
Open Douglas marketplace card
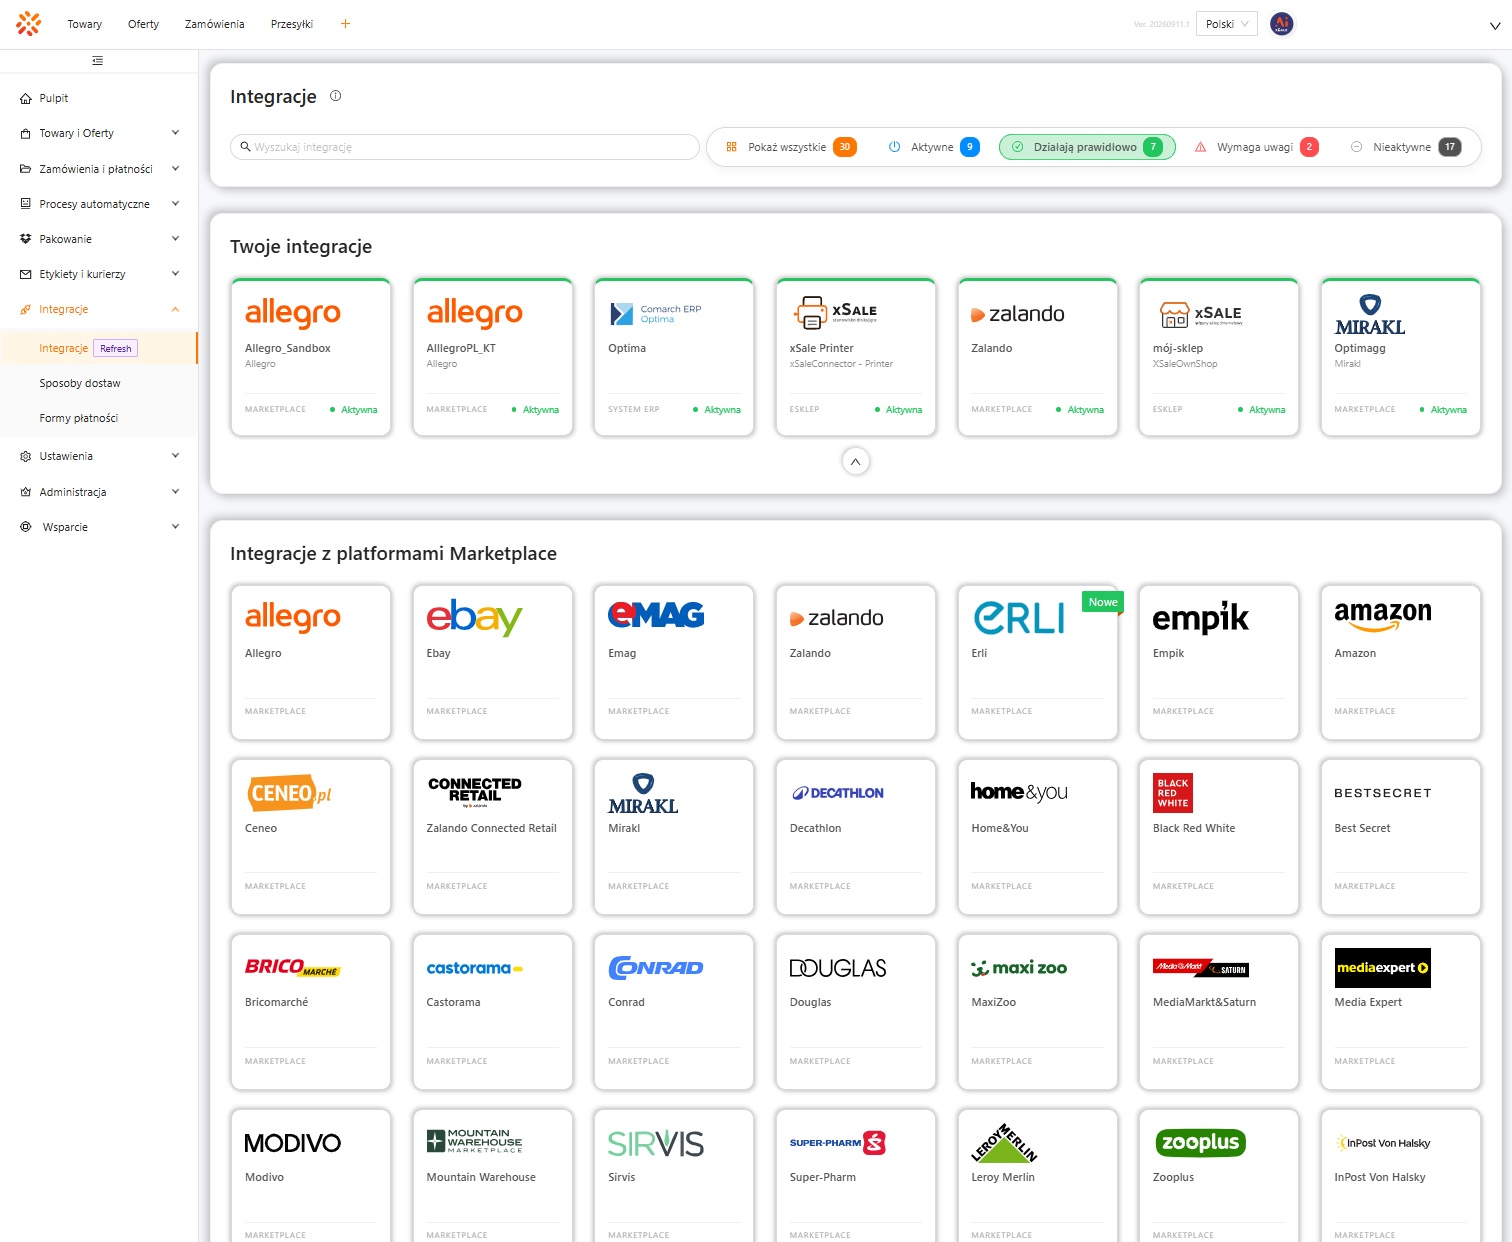856,1012
